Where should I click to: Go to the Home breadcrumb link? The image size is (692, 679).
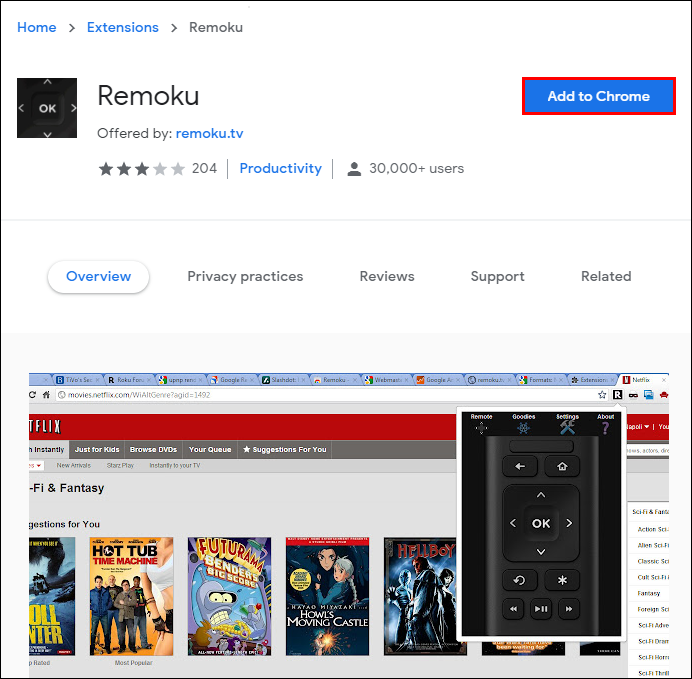(x=37, y=27)
